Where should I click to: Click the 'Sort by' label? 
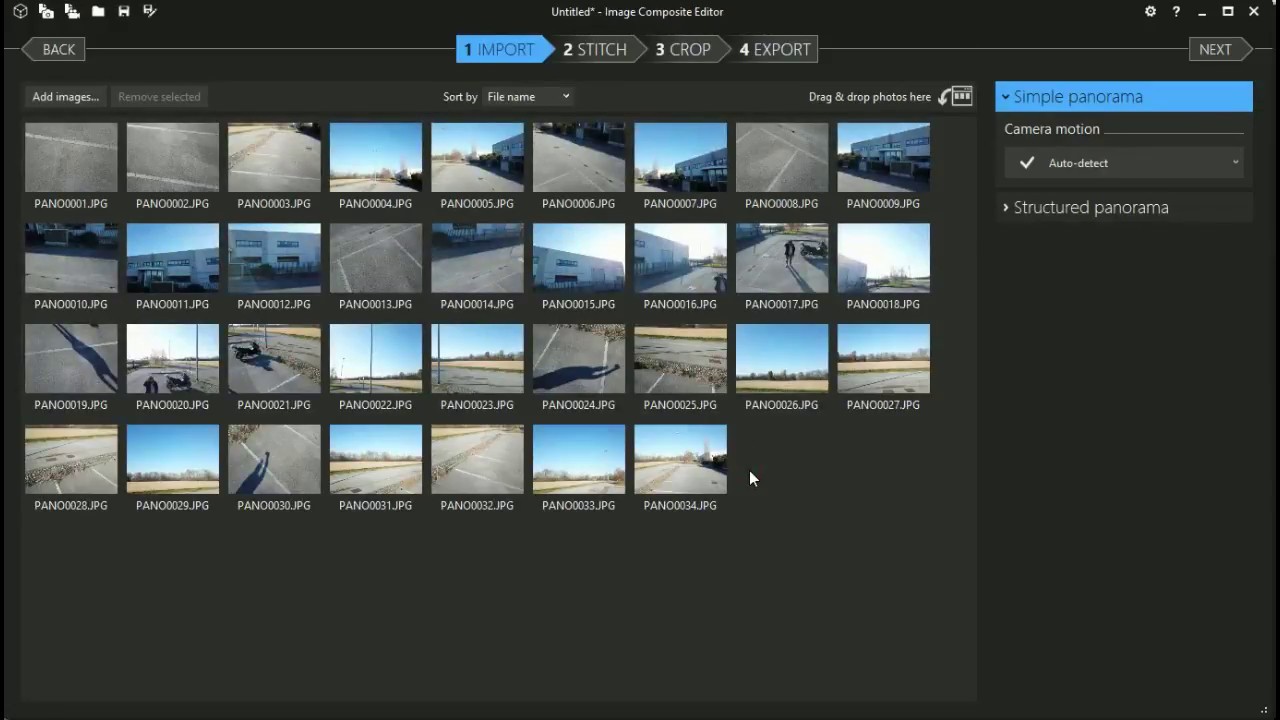(460, 97)
